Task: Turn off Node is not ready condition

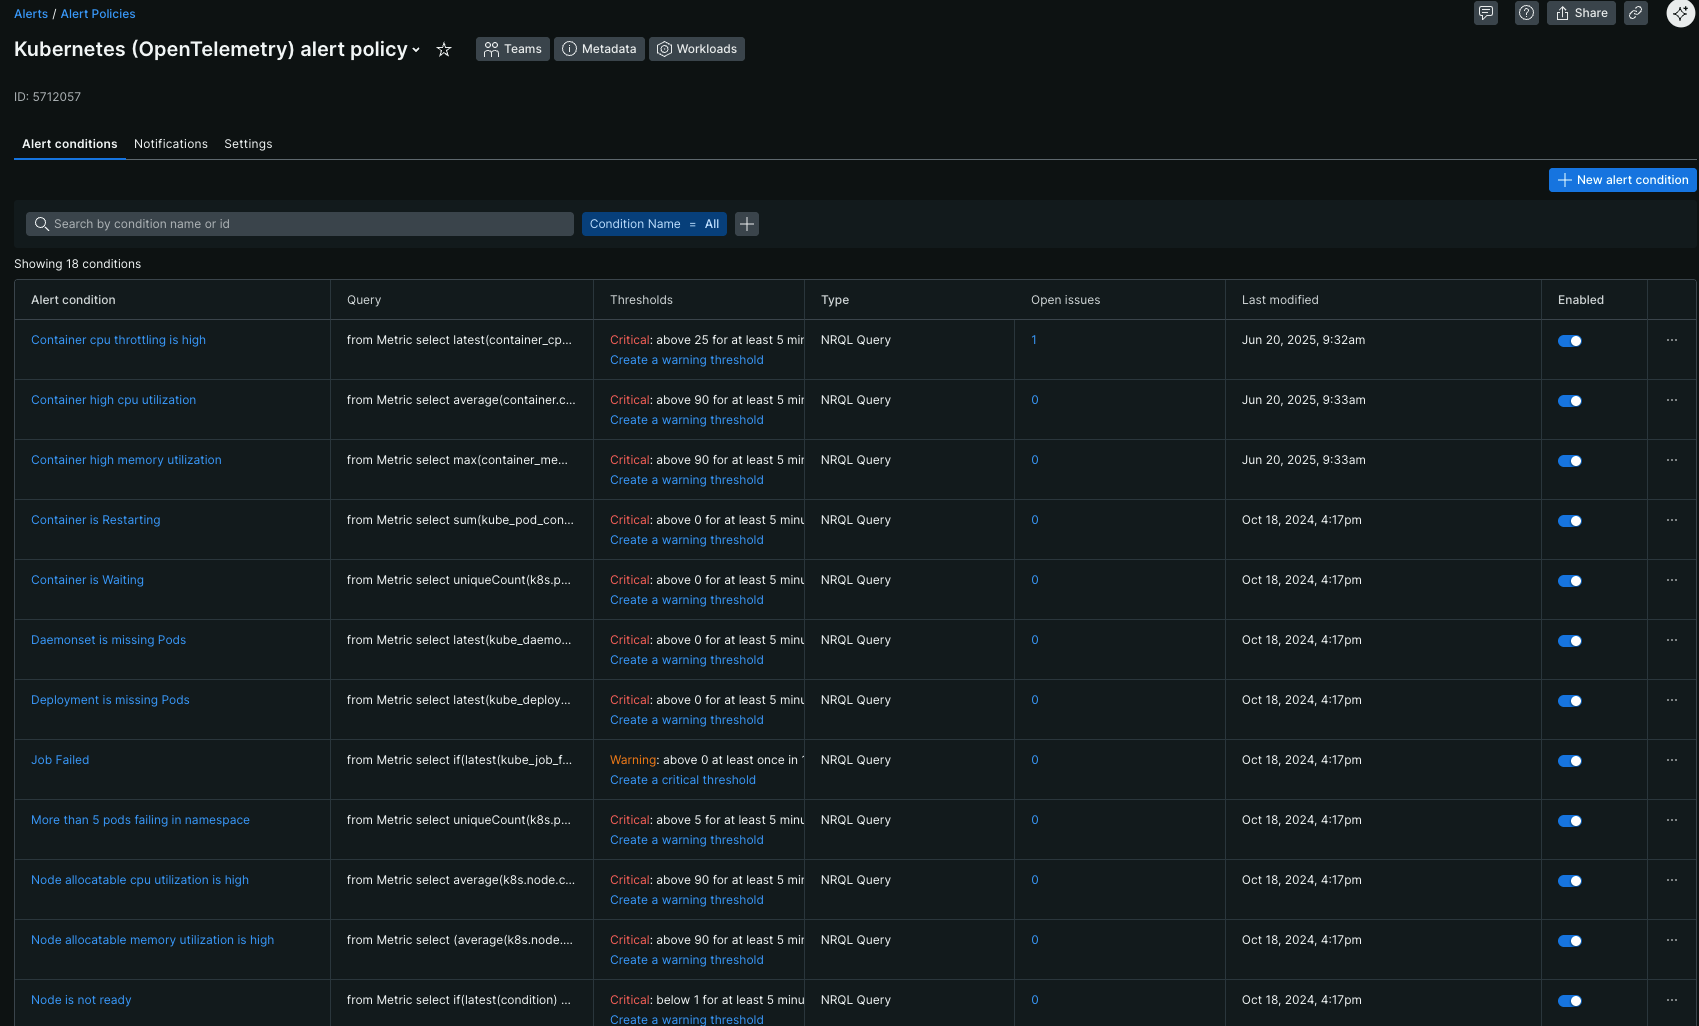Action: click(1569, 1001)
